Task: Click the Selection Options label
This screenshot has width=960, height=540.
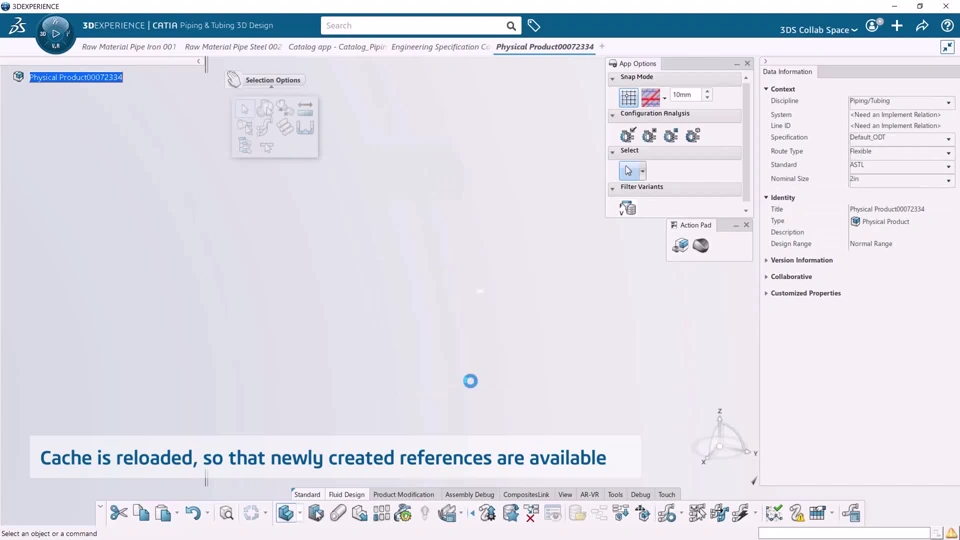Action: [x=272, y=80]
